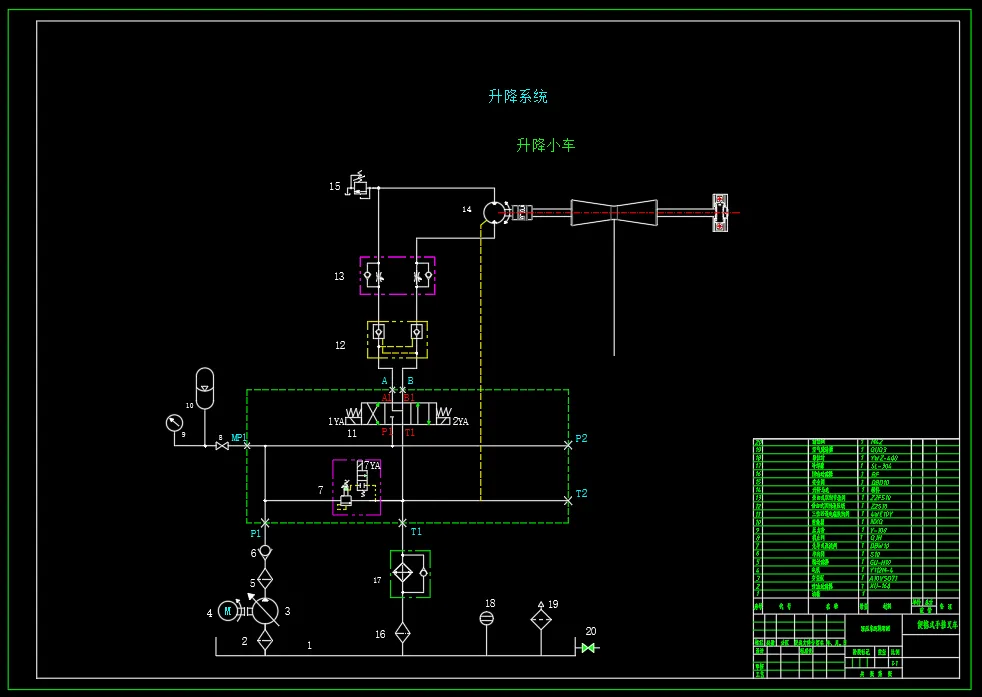Click the three-position directional valve 11

tap(398, 414)
